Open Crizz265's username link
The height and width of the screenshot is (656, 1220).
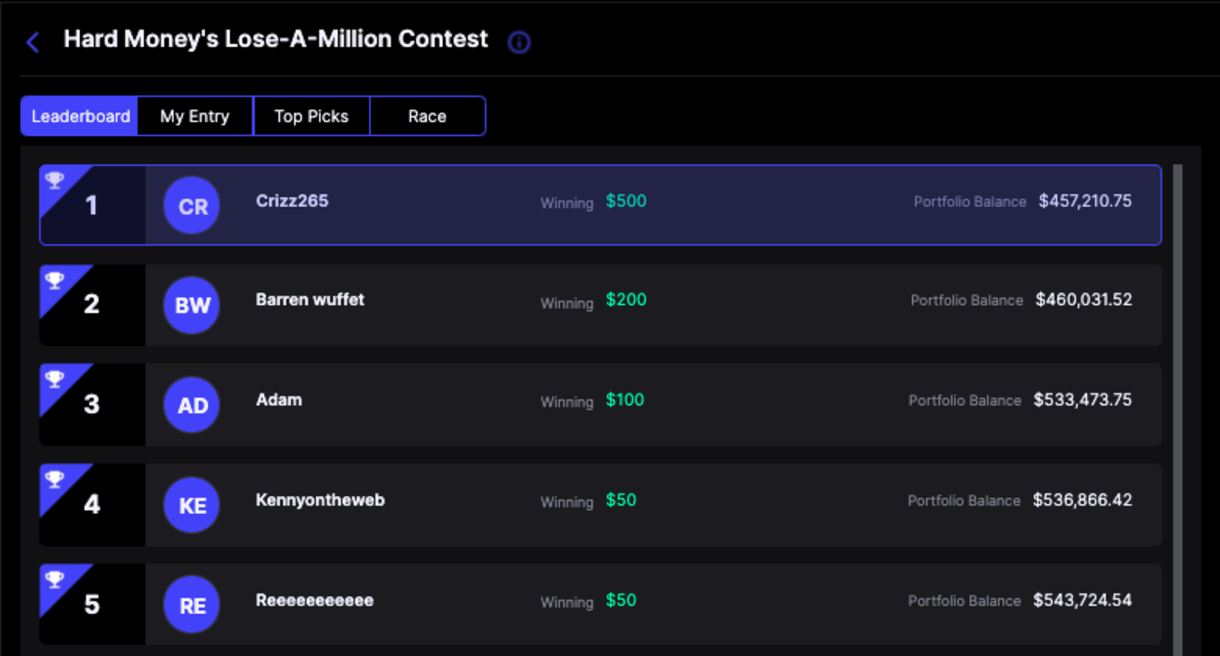pos(292,201)
